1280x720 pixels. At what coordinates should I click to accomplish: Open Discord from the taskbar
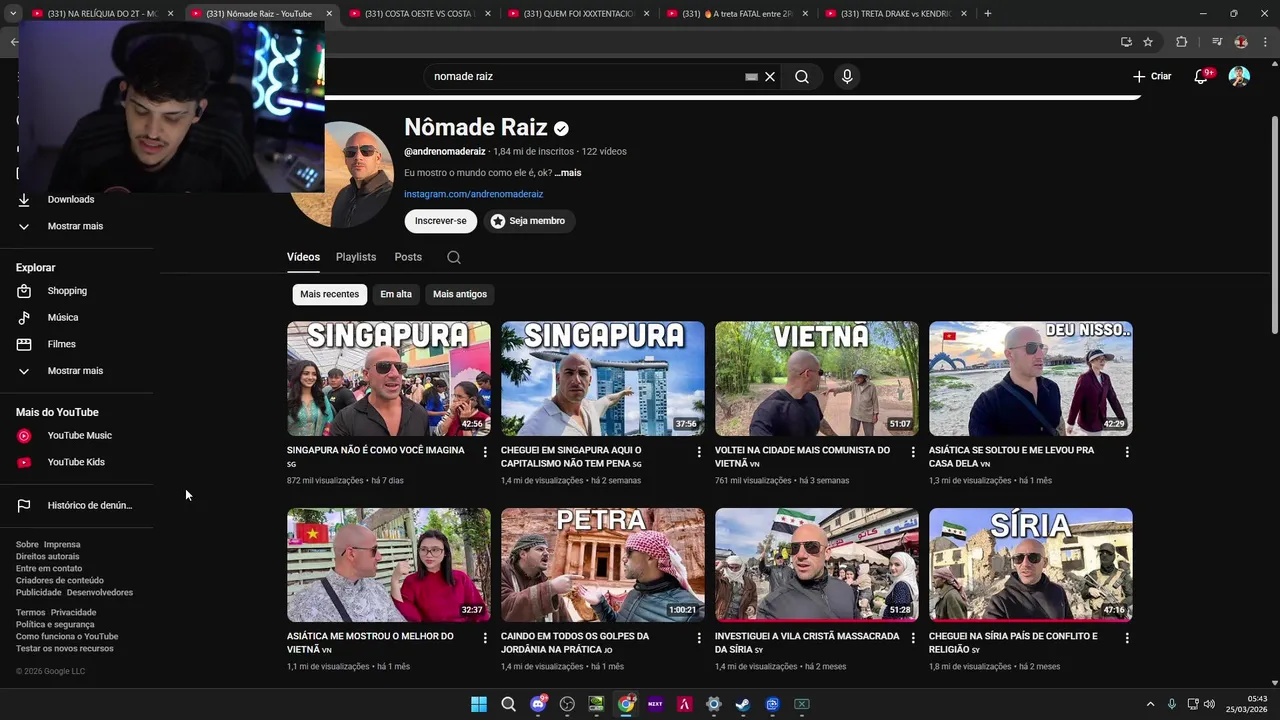click(x=538, y=704)
